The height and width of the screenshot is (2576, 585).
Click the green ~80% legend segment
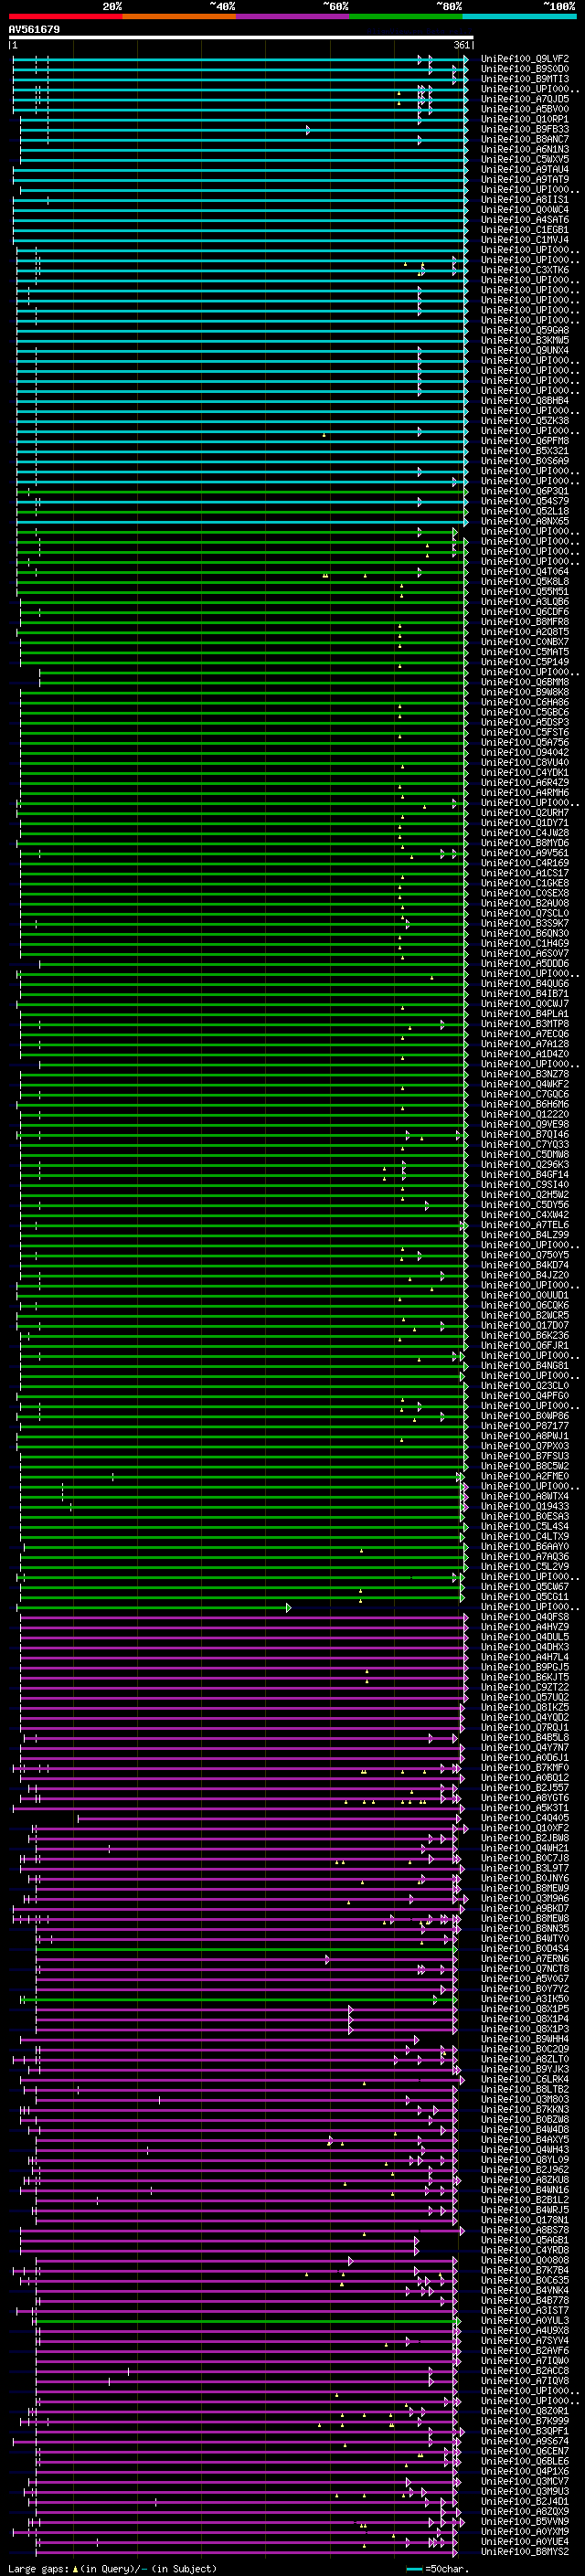click(406, 16)
